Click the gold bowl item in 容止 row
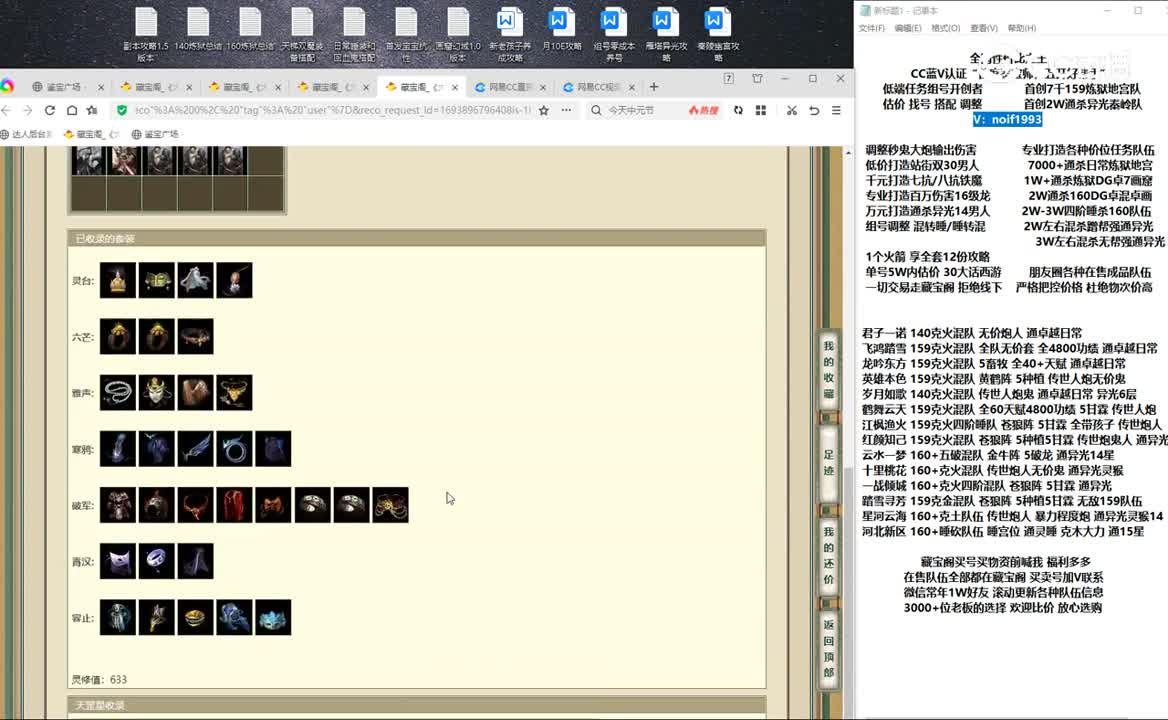 195,617
